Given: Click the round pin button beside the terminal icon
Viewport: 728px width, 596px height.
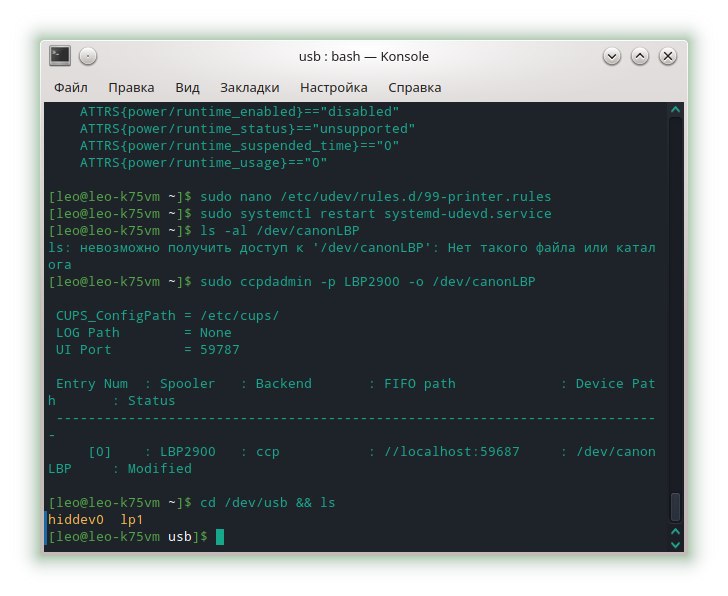Looking at the screenshot, I should [x=88, y=57].
